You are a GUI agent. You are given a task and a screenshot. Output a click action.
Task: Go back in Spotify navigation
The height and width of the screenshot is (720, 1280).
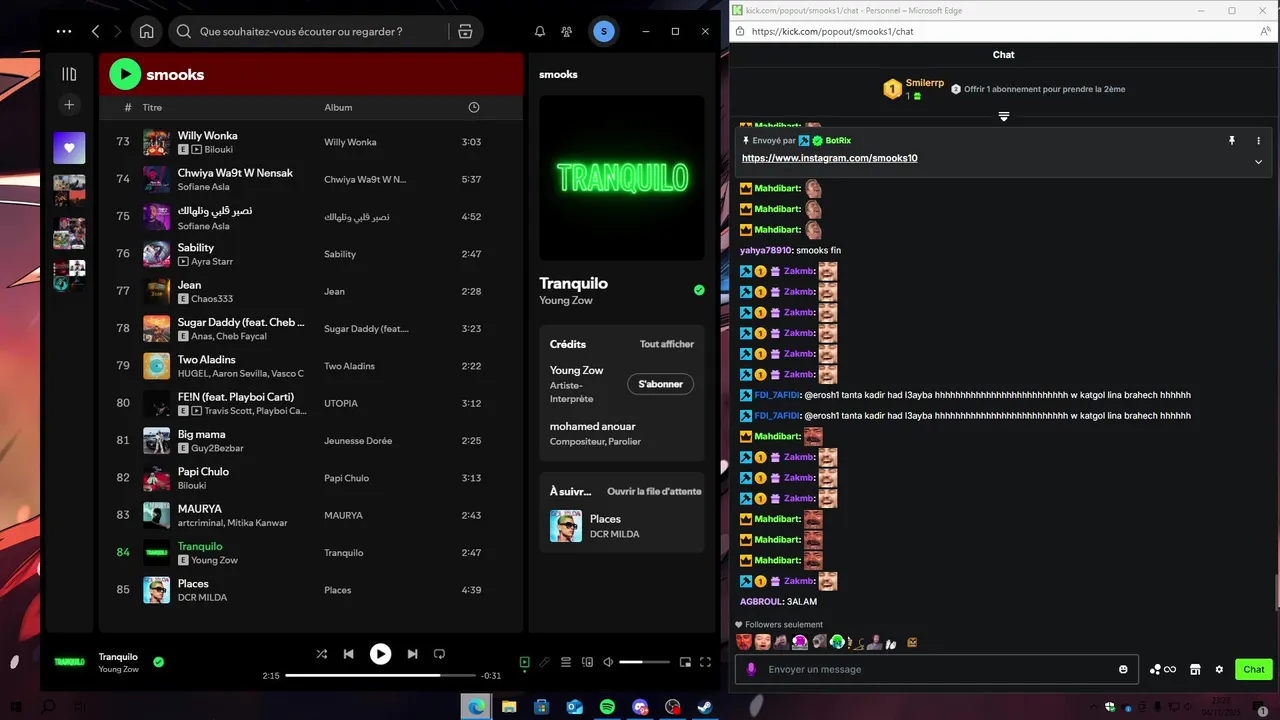point(96,31)
